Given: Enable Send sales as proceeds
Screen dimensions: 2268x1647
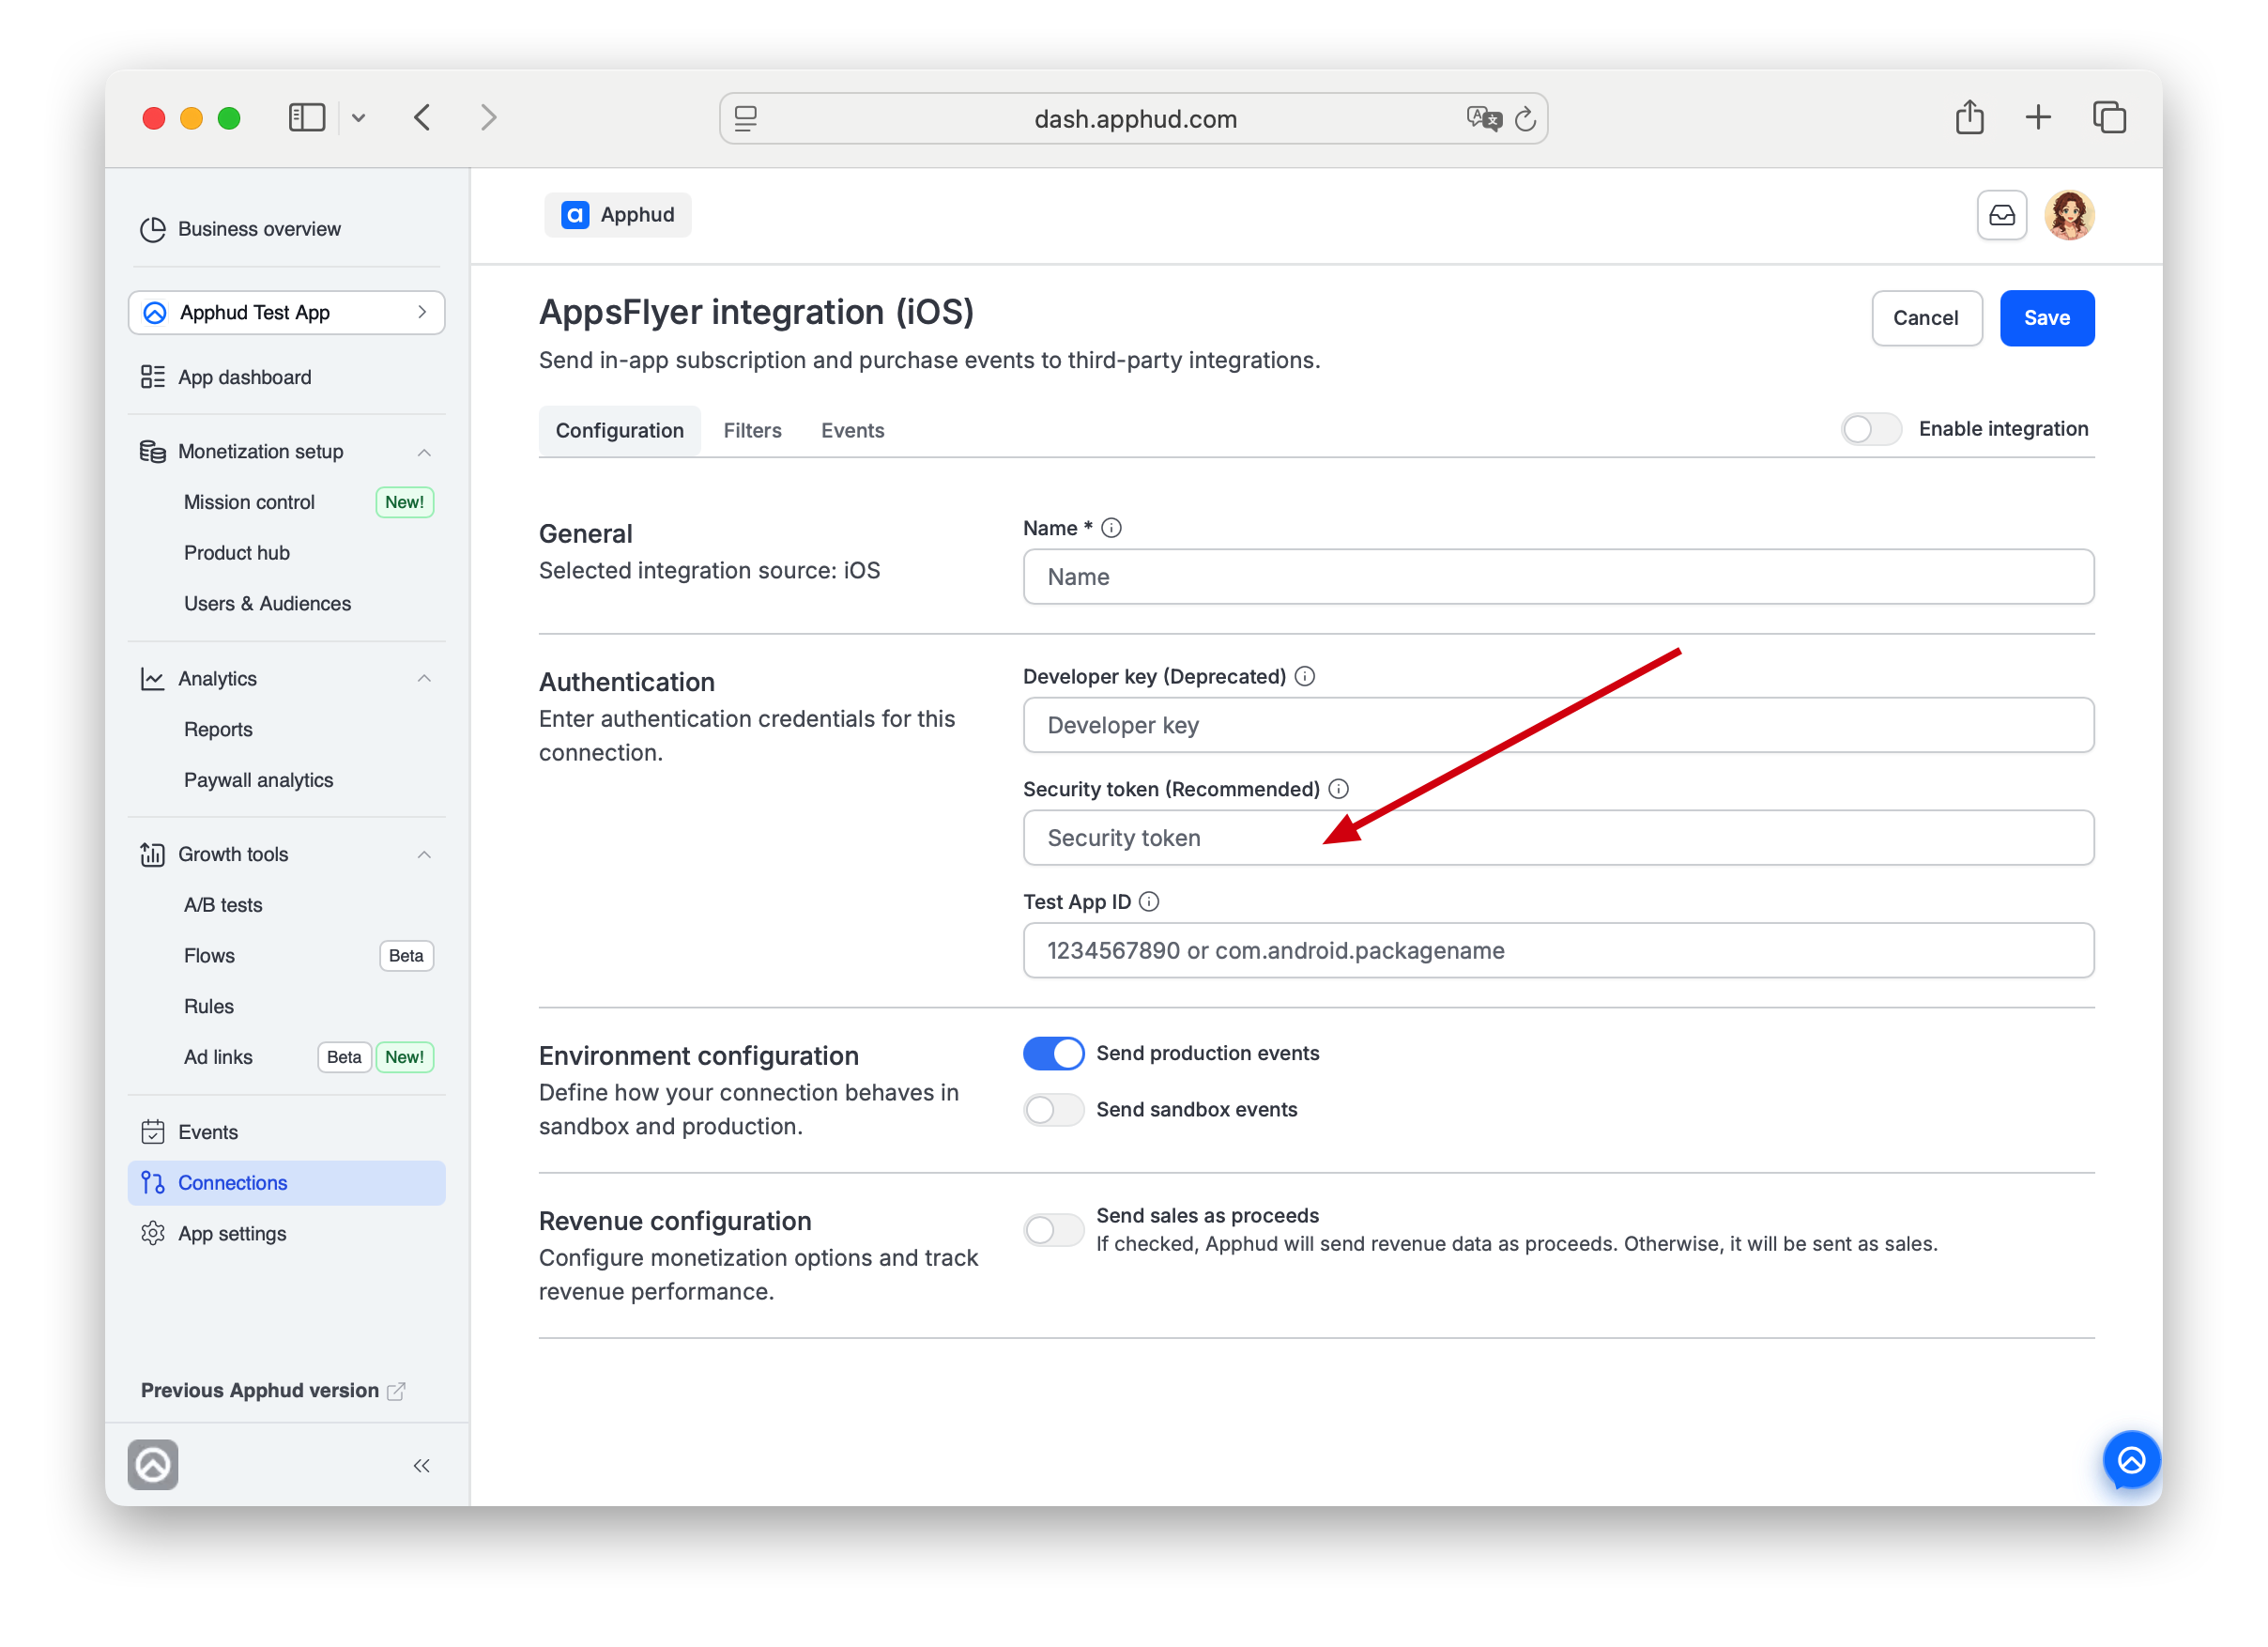Looking at the screenshot, I should [1053, 1230].
